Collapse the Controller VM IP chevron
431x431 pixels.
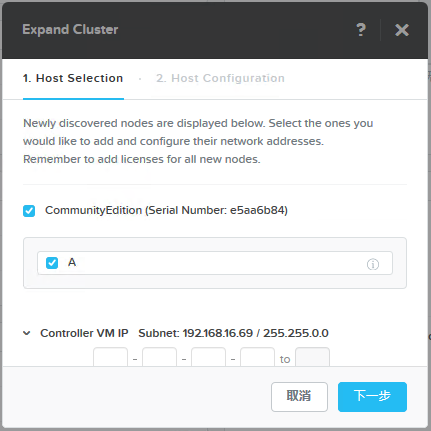(x=27, y=333)
